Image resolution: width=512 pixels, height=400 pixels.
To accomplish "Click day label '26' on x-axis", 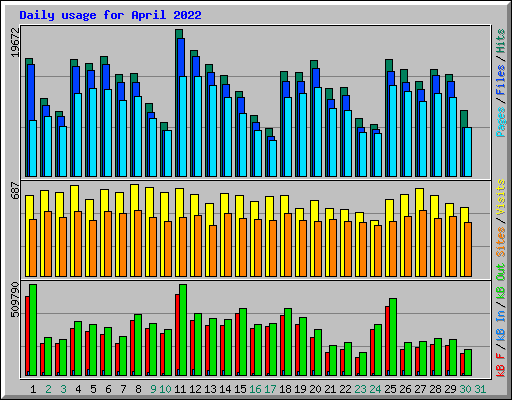I will coord(405,389).
